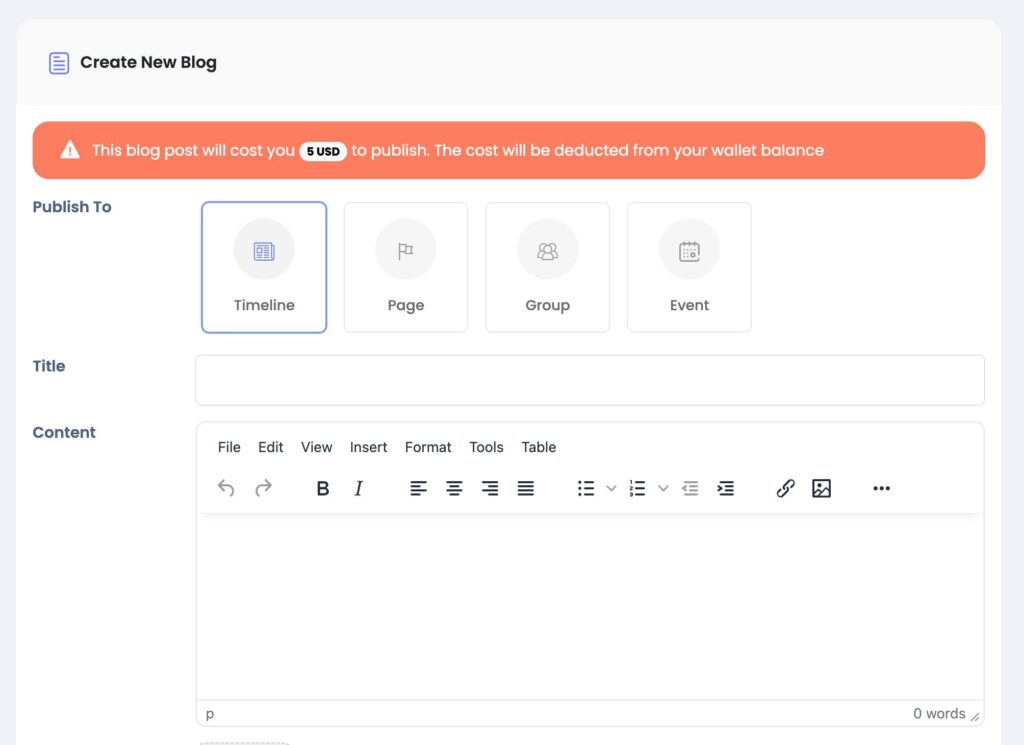The image size is (1024, 745).
Task: Align text to the left
Action: (x=418, y=488)
